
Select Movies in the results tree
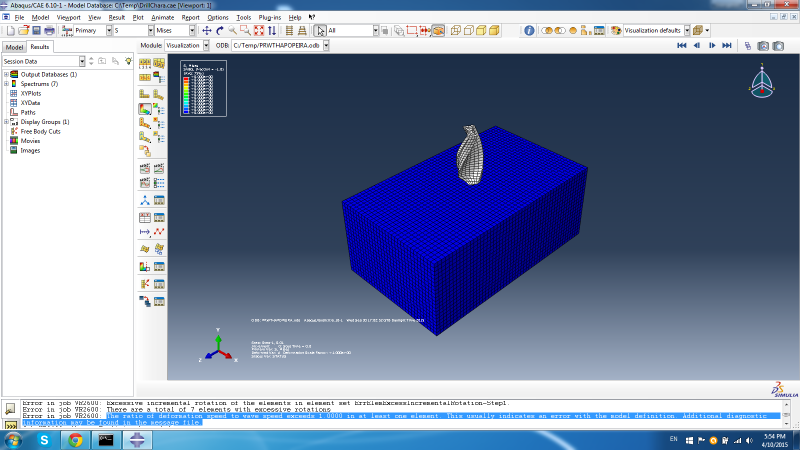[x=30, y=141]
